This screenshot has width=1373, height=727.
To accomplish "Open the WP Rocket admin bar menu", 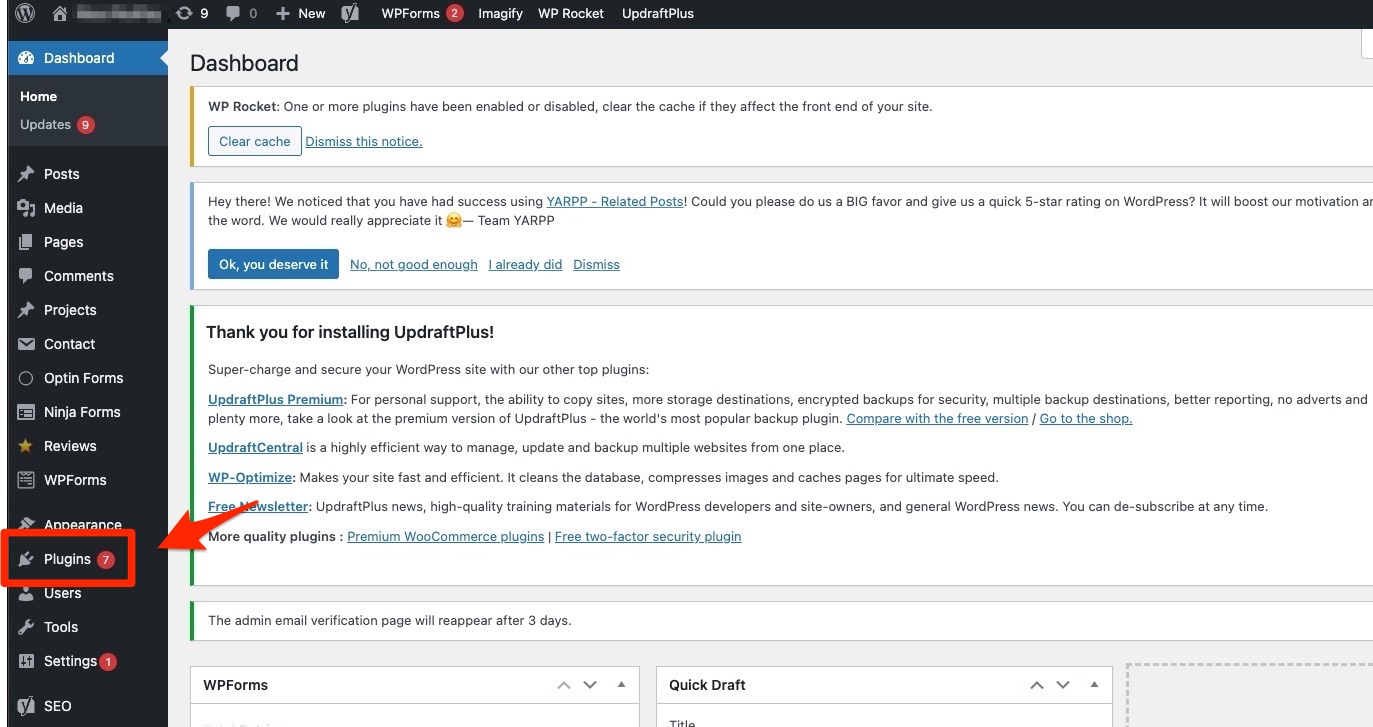I will (571, 13).
